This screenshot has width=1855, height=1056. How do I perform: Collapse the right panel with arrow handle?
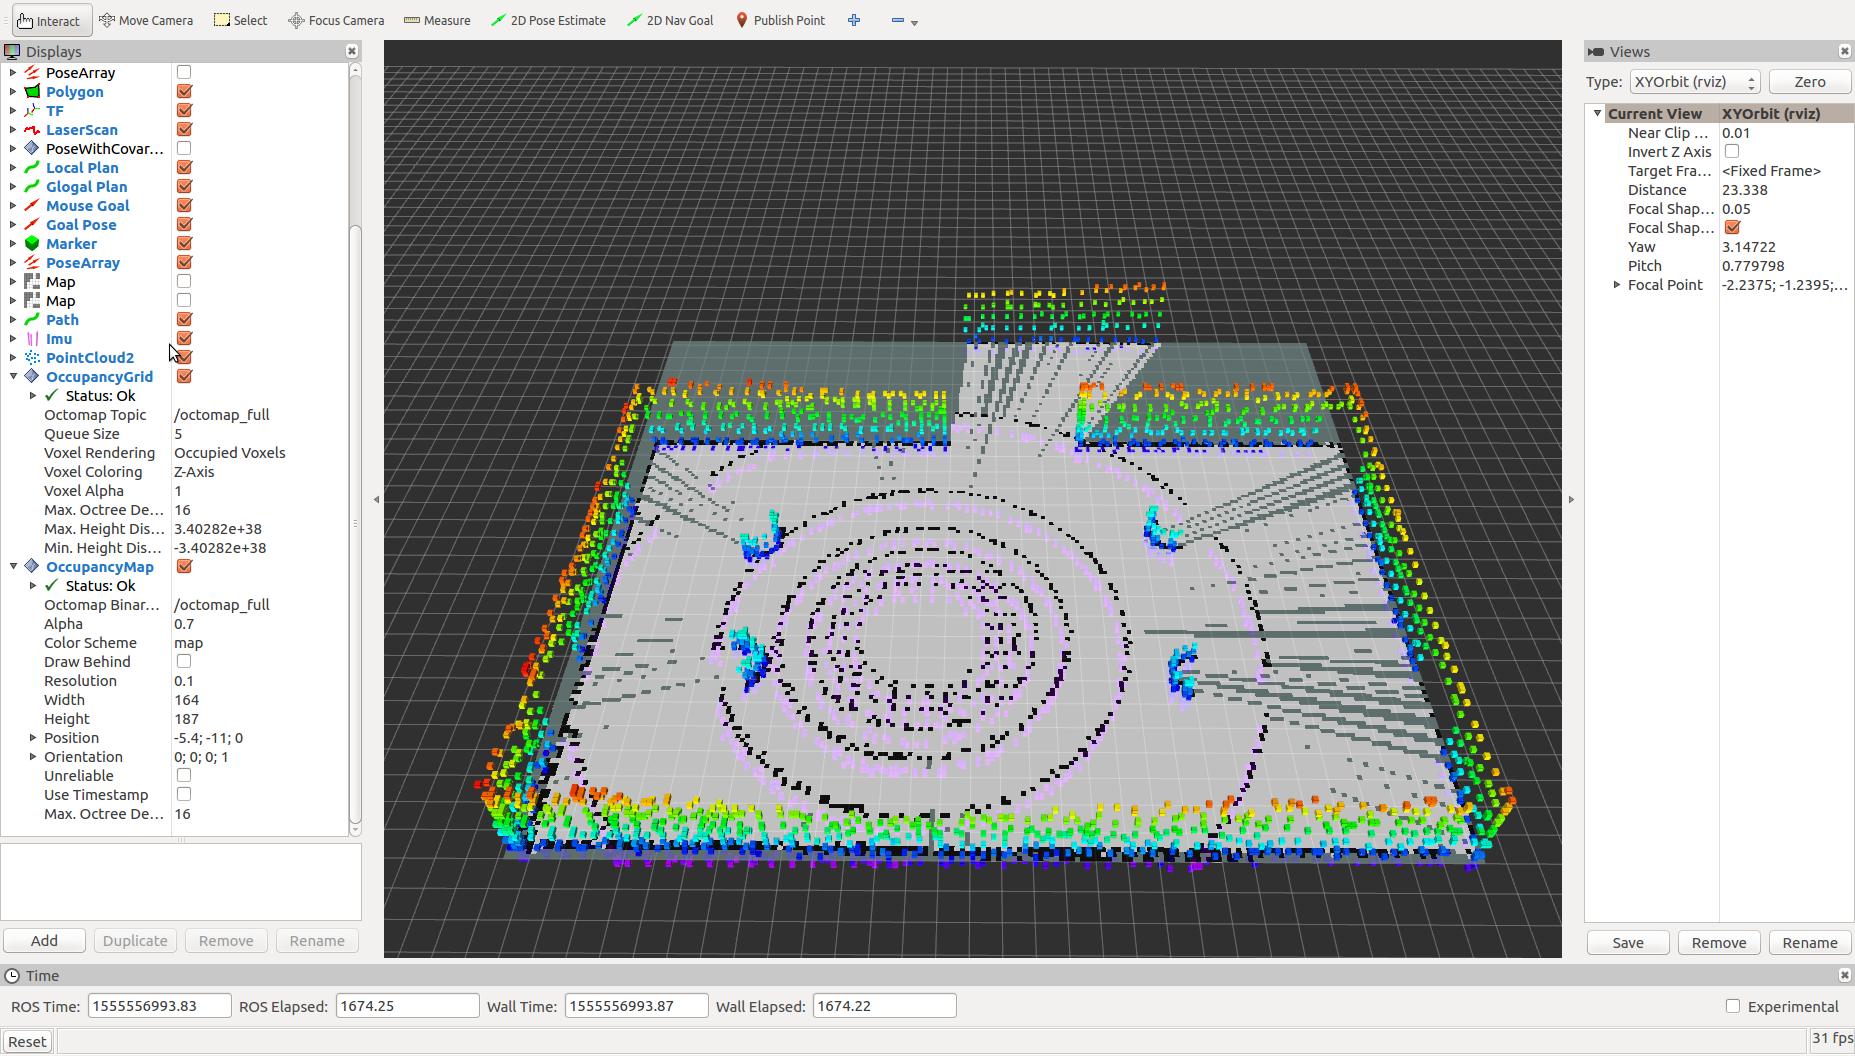[x=1571, y=499]
